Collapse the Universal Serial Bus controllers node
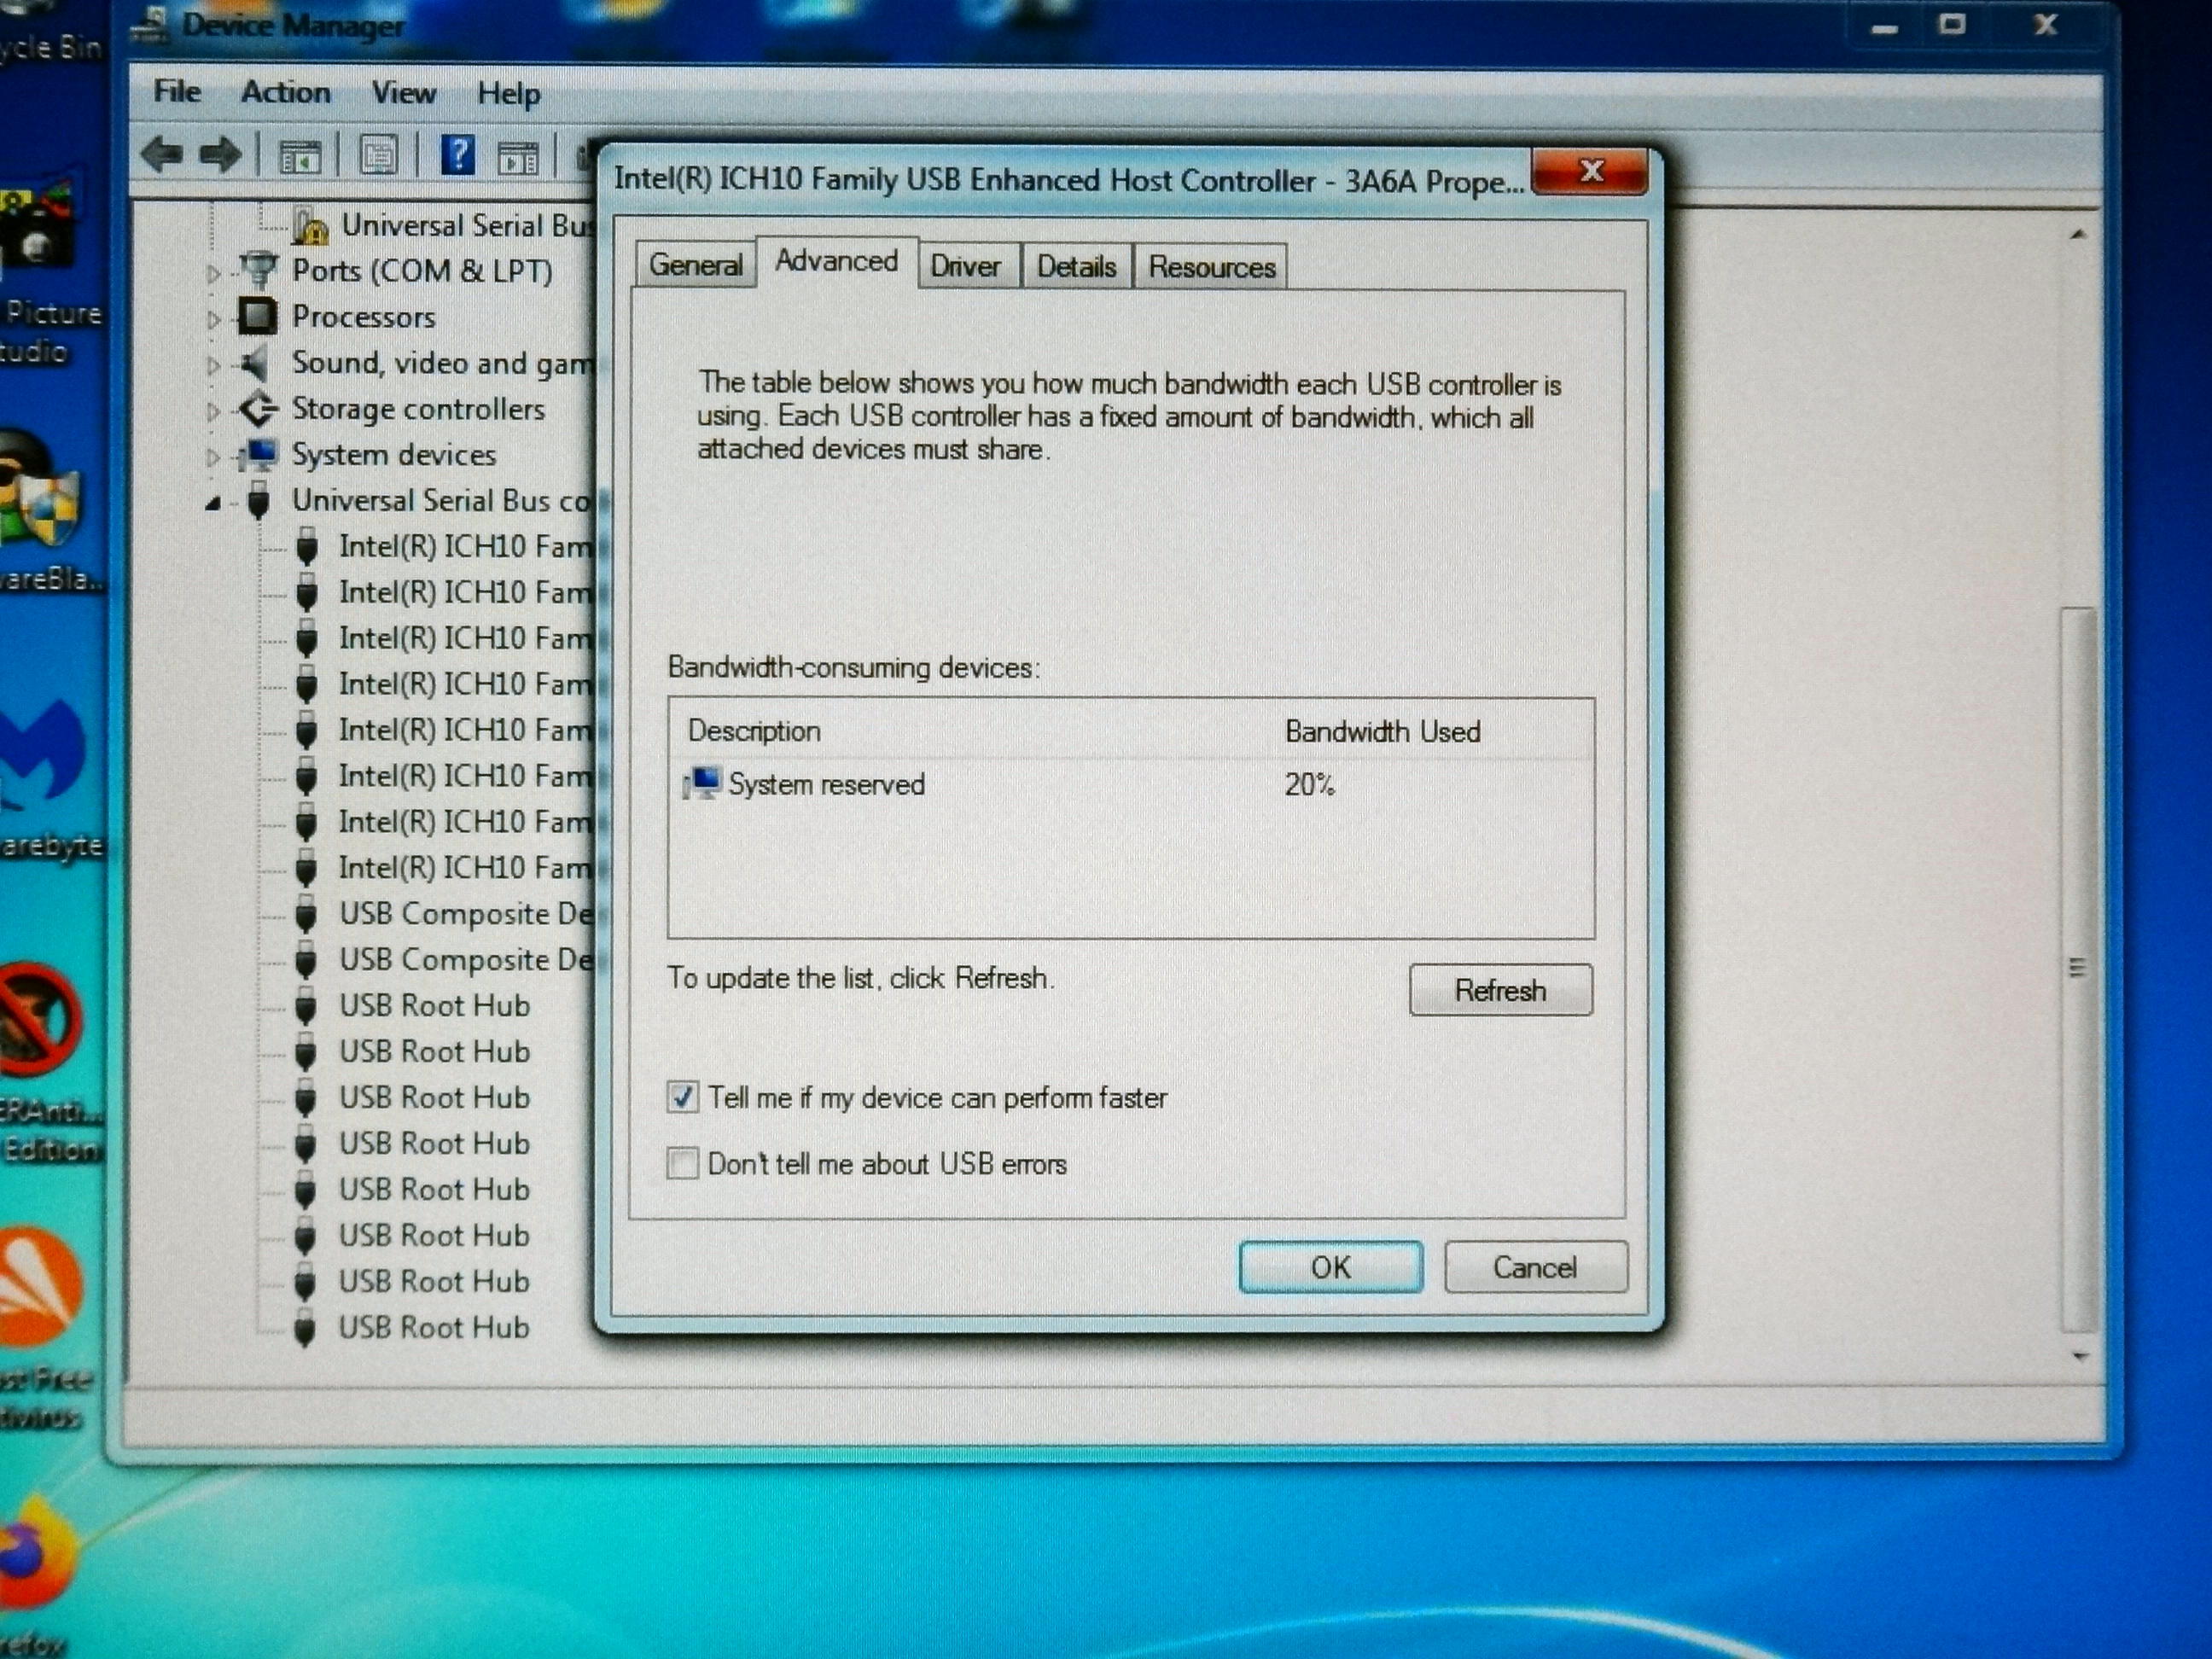 click(213, 503)
